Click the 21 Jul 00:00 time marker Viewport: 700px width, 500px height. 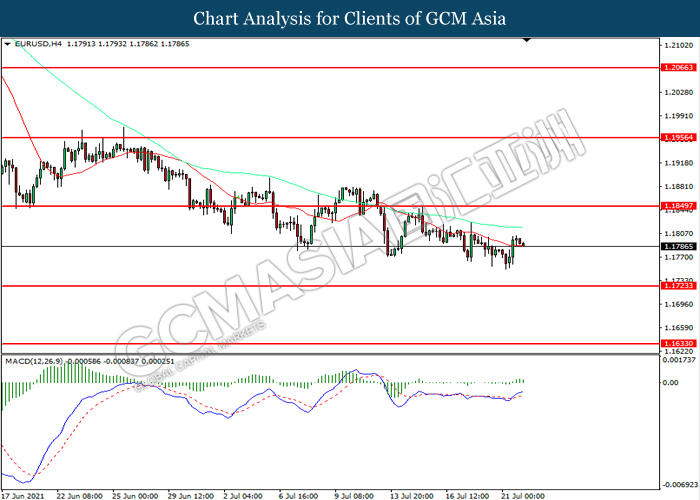pos(522,496)
